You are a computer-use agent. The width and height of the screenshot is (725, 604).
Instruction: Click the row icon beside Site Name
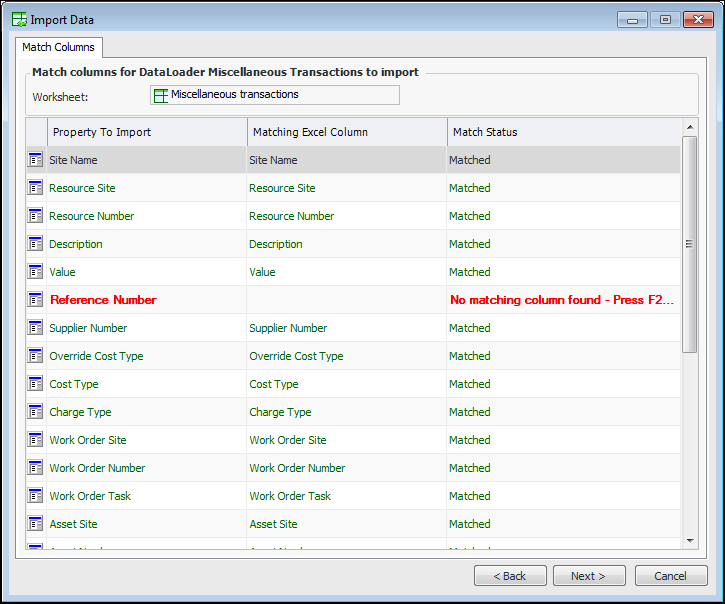pos(36,160)
